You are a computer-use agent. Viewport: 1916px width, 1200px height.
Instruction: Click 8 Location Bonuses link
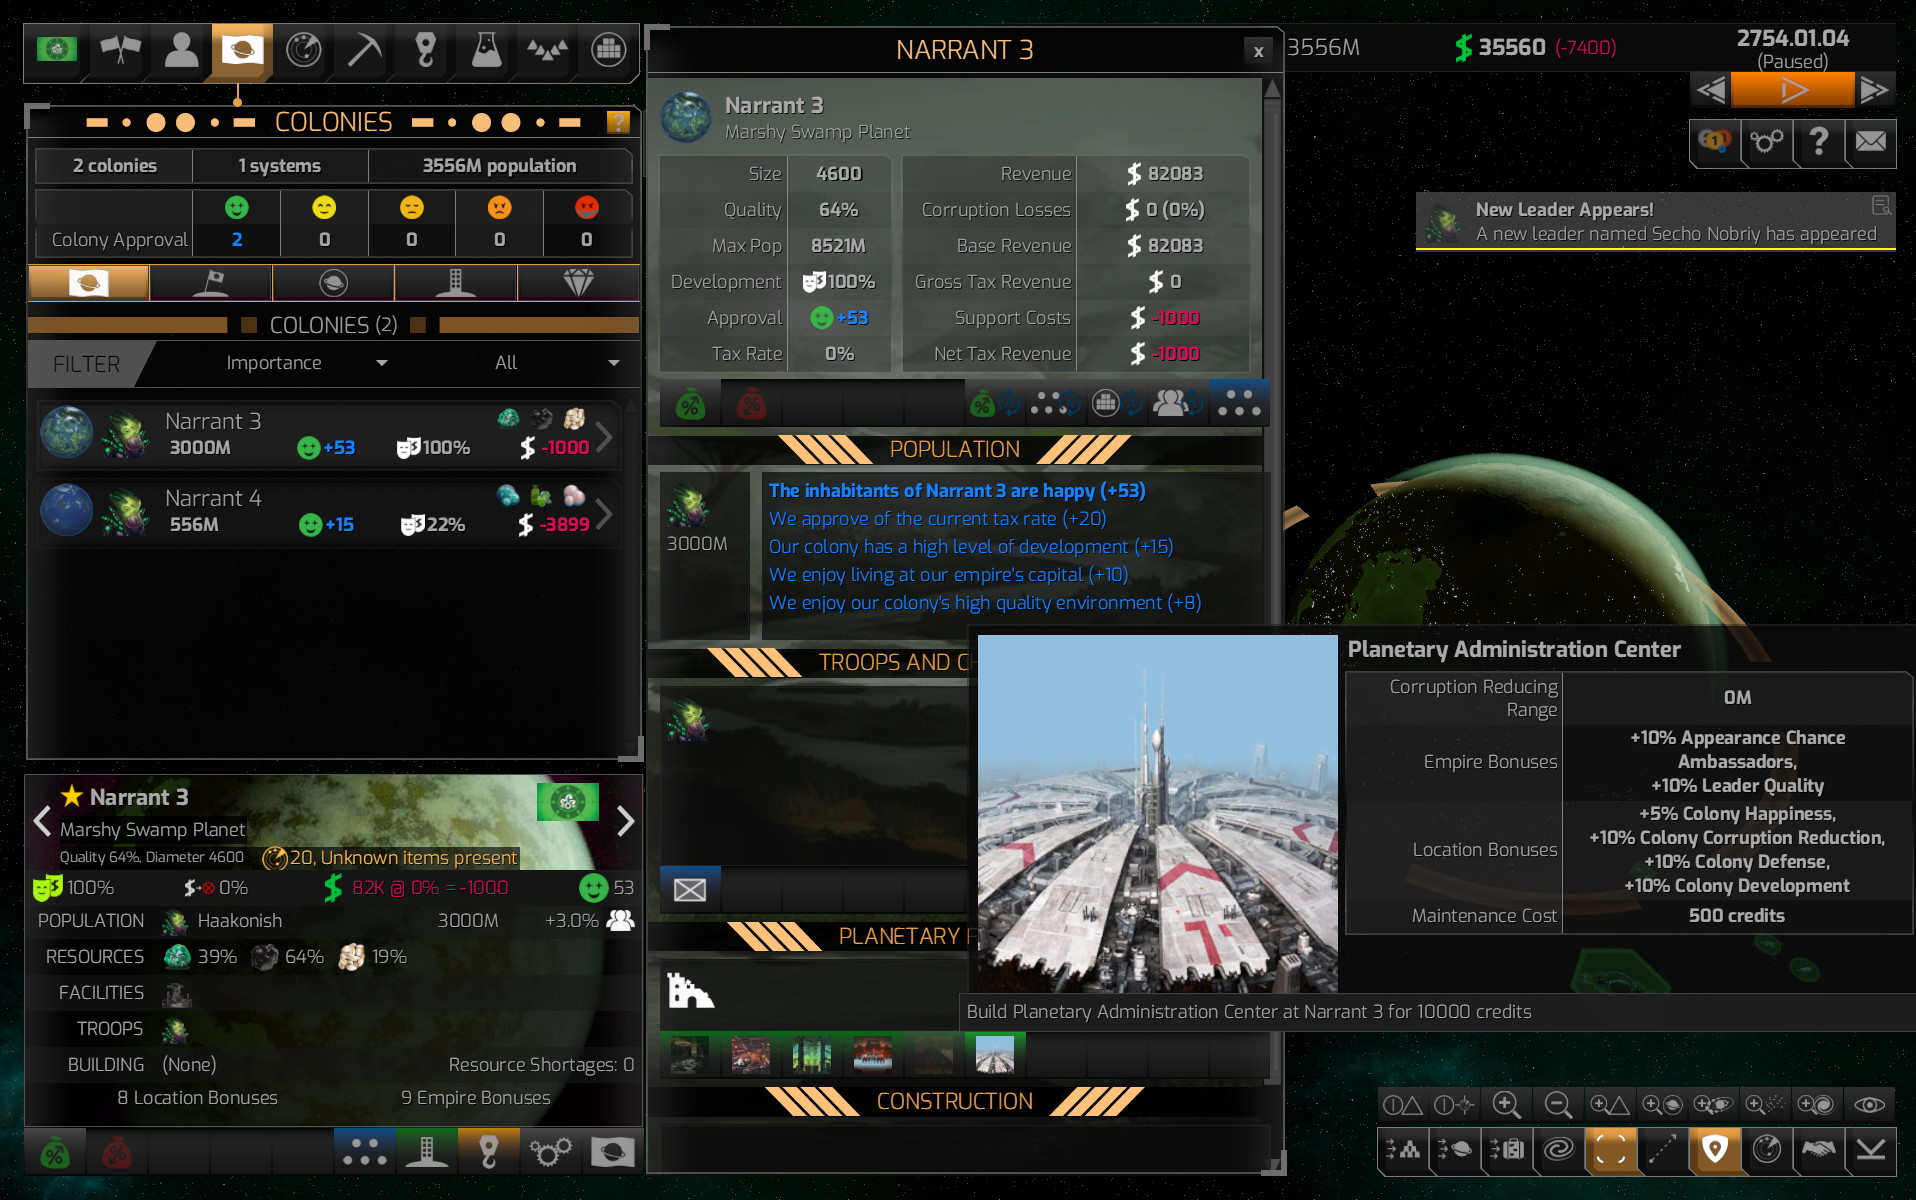click(197, 1097)
